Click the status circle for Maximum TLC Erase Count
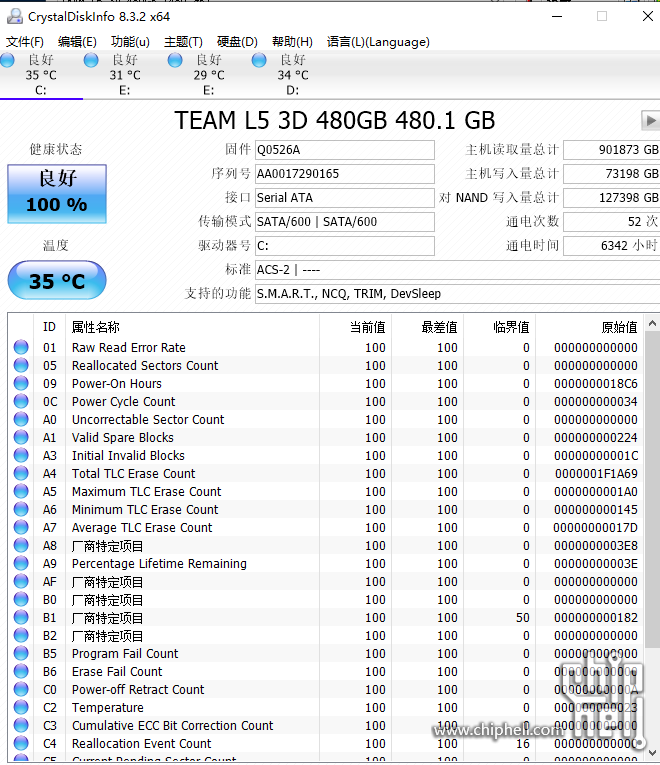 tap(21, 491)
